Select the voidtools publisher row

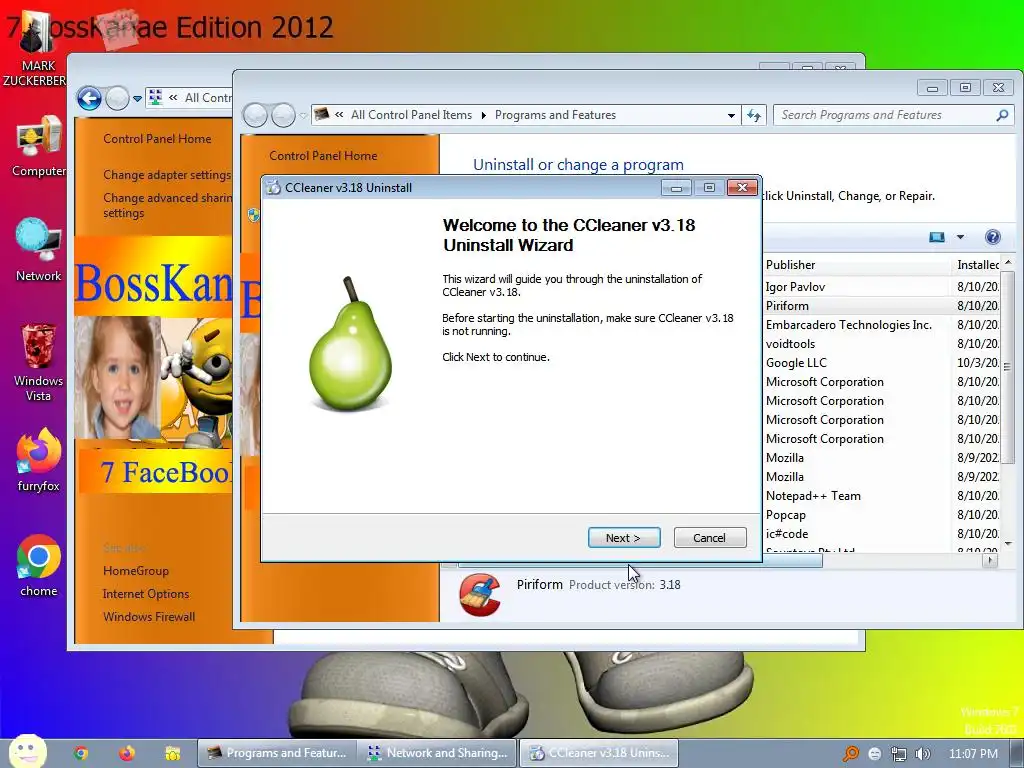click(790, 344)
